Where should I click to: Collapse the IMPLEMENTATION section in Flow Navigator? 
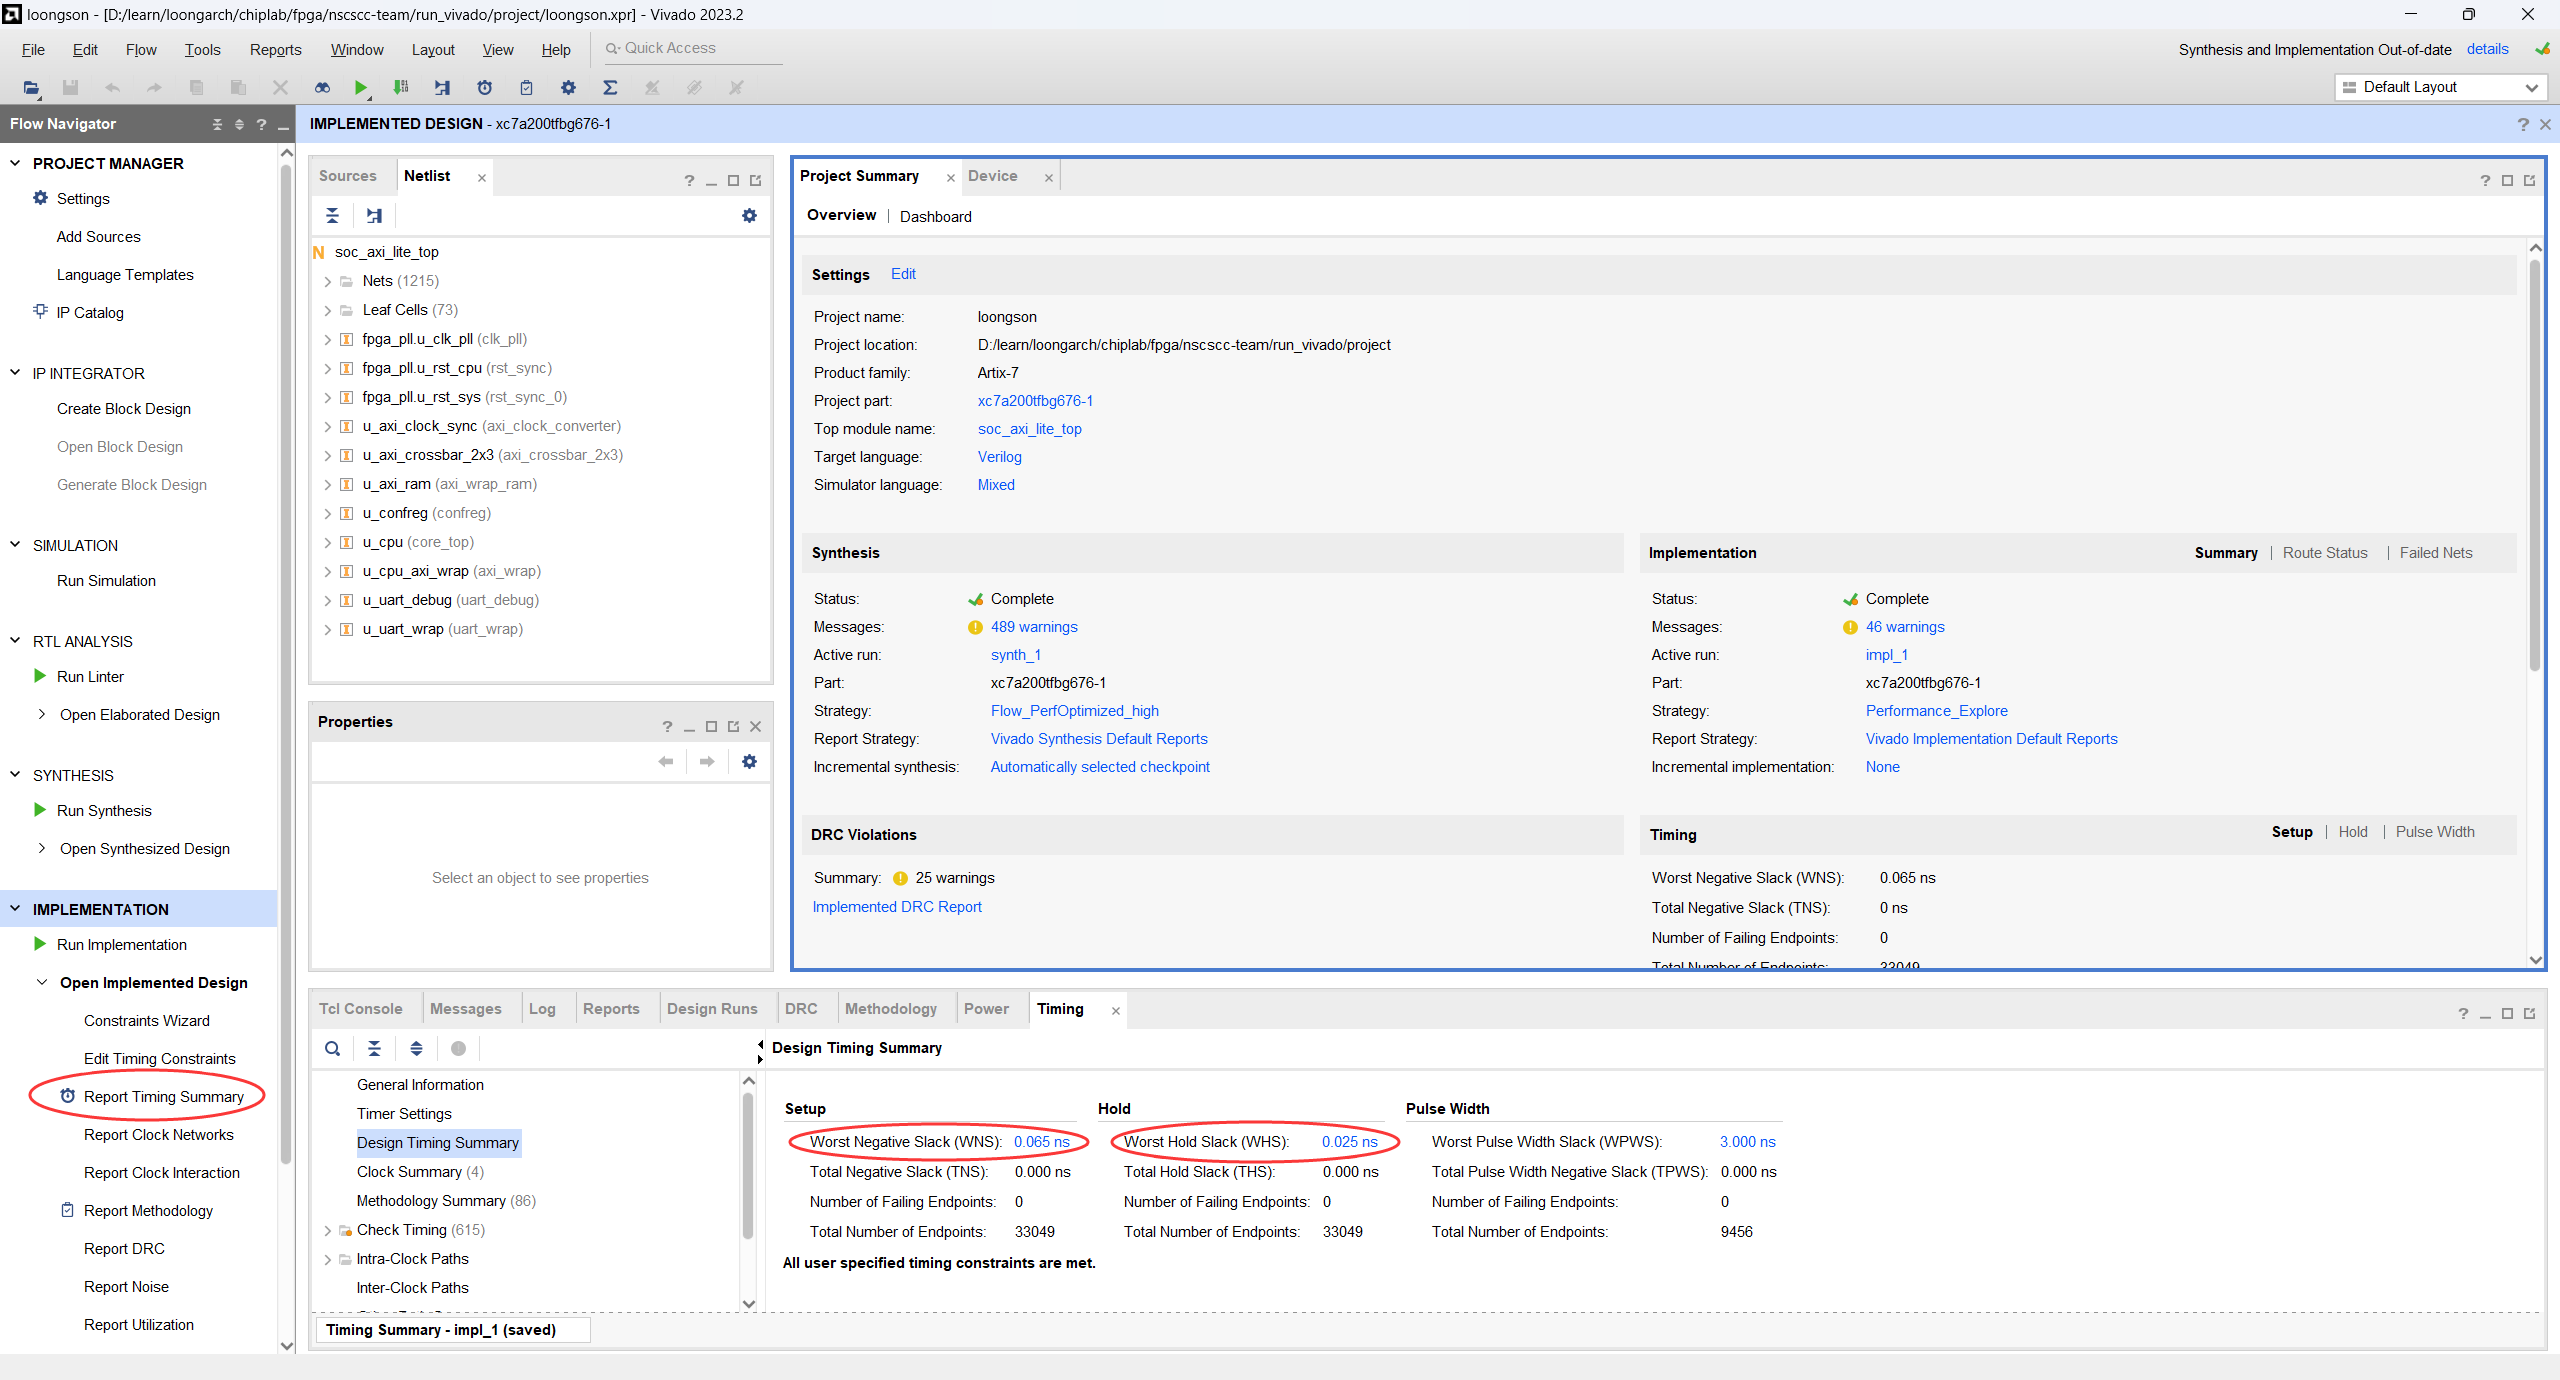tap(15, 909)
